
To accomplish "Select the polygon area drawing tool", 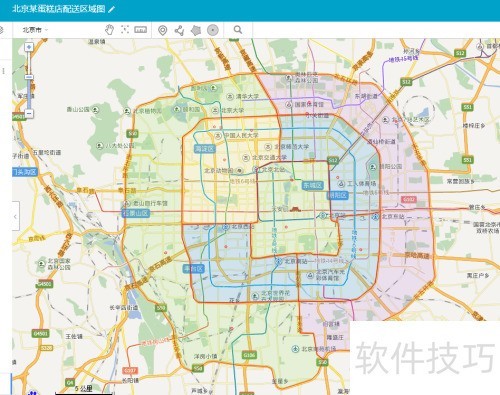I will coord(196,30).
